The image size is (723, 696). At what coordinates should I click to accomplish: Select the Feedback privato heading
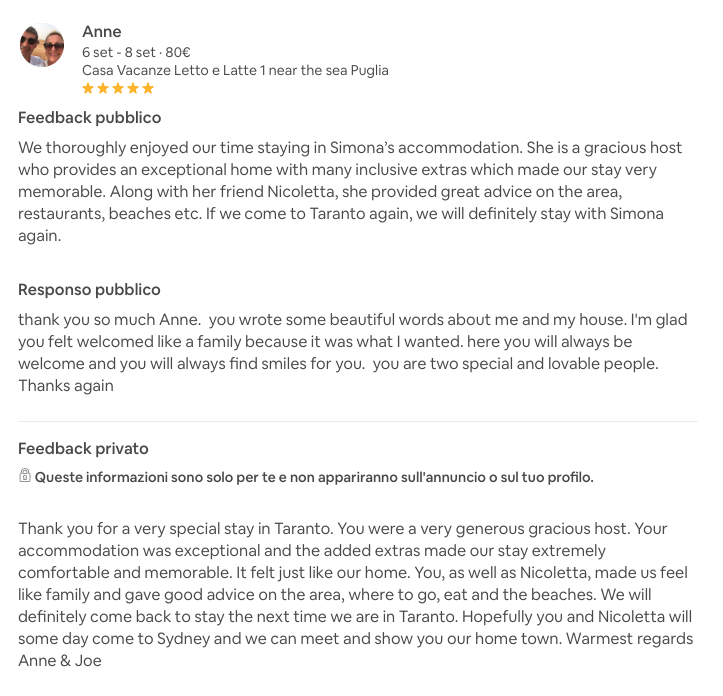point(83,448)
